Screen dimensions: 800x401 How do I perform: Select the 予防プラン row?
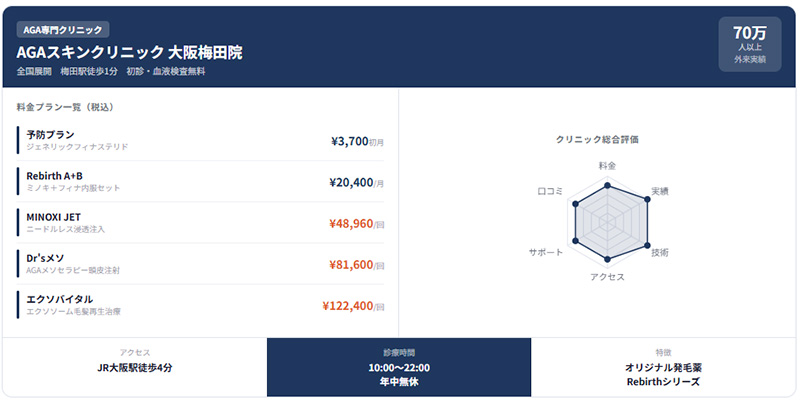[200, 140]
